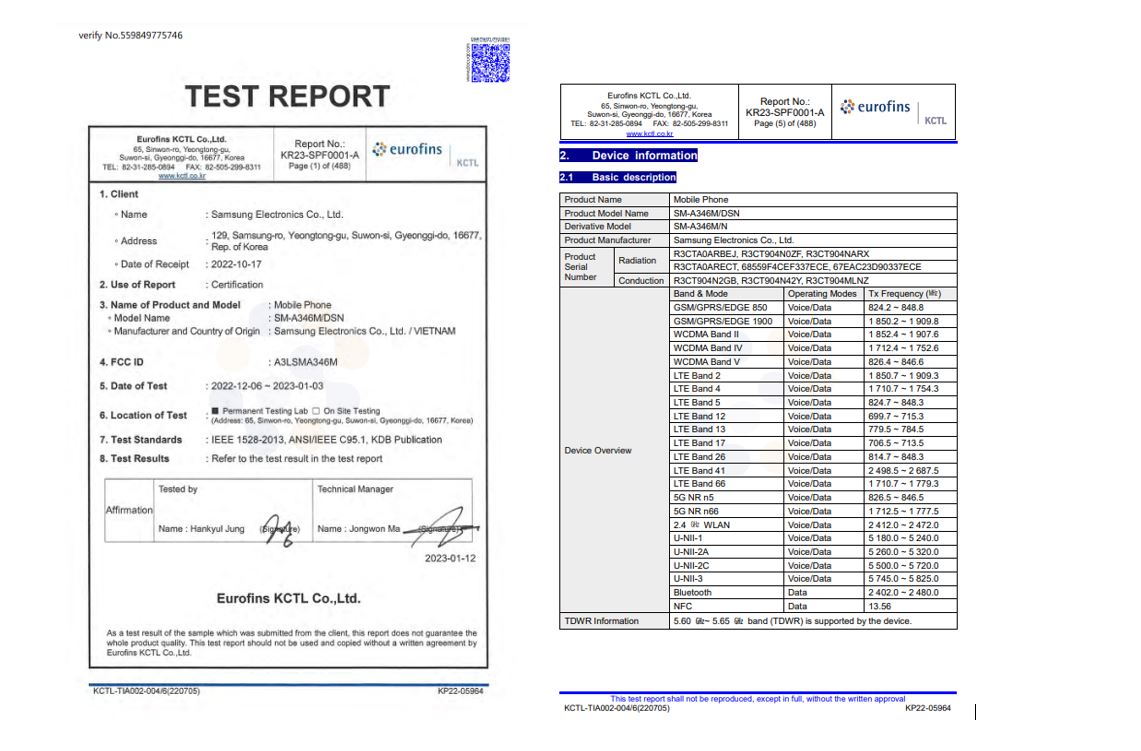Click the 'Operating Modes' column header
The image size is (1141, 751).
[822, 294]
